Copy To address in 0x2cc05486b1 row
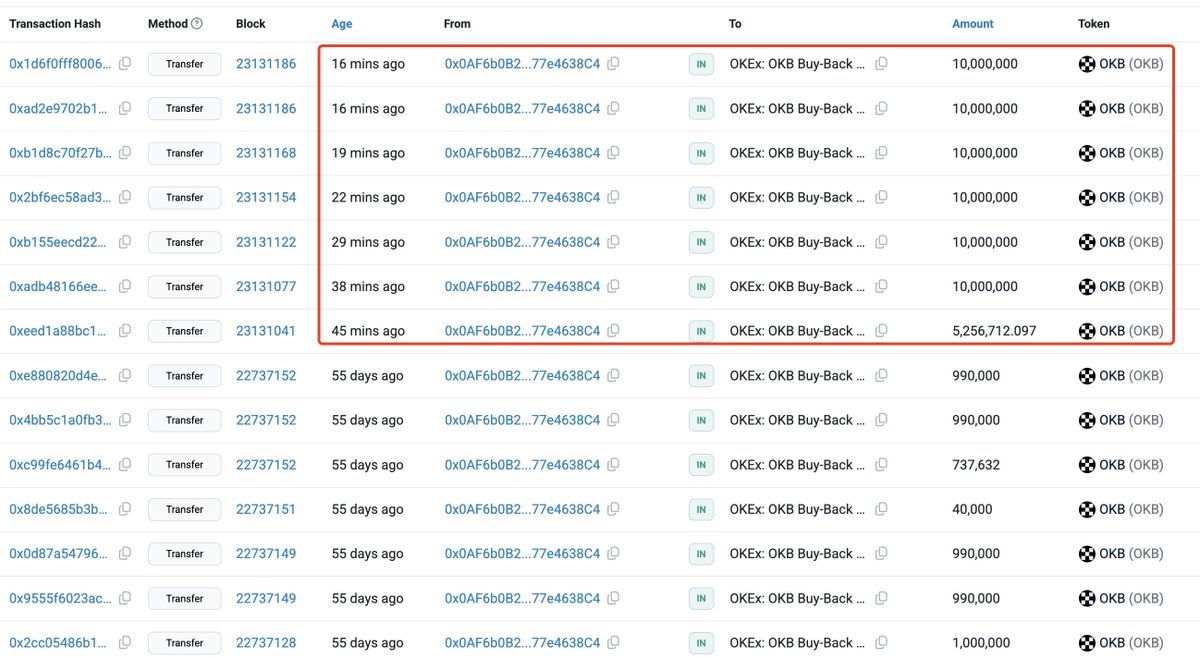The width and height of the screenshot is (1200, 658). click(881, 643)
